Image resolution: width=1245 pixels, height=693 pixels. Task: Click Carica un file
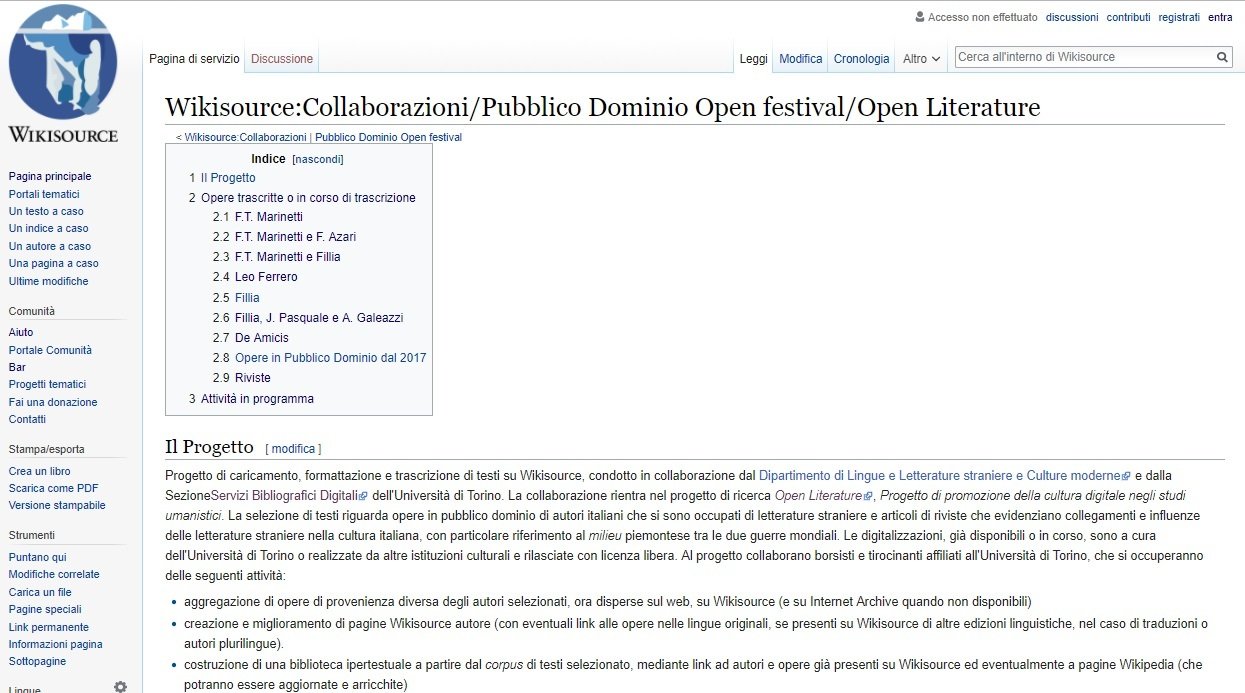coord(40,592)
